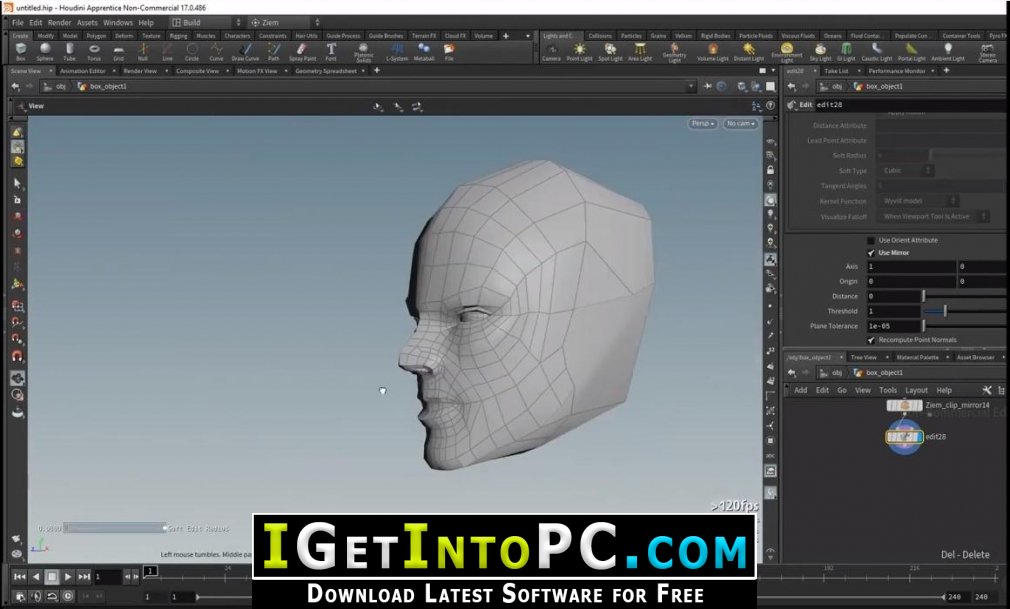Click the play button in the timeline

pos(68,577)
